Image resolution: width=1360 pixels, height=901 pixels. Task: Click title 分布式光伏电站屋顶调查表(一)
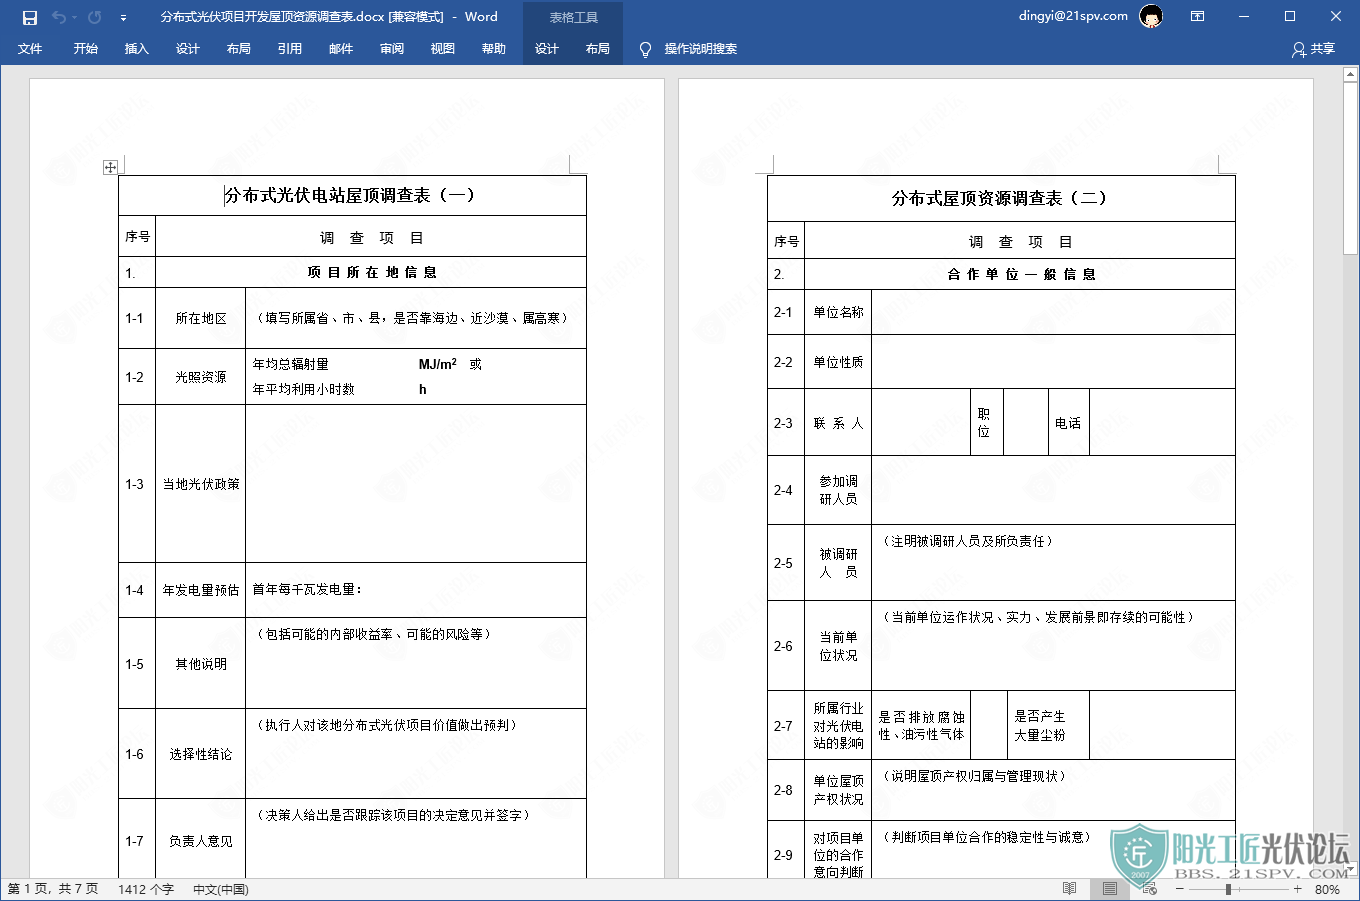(349, 195)
